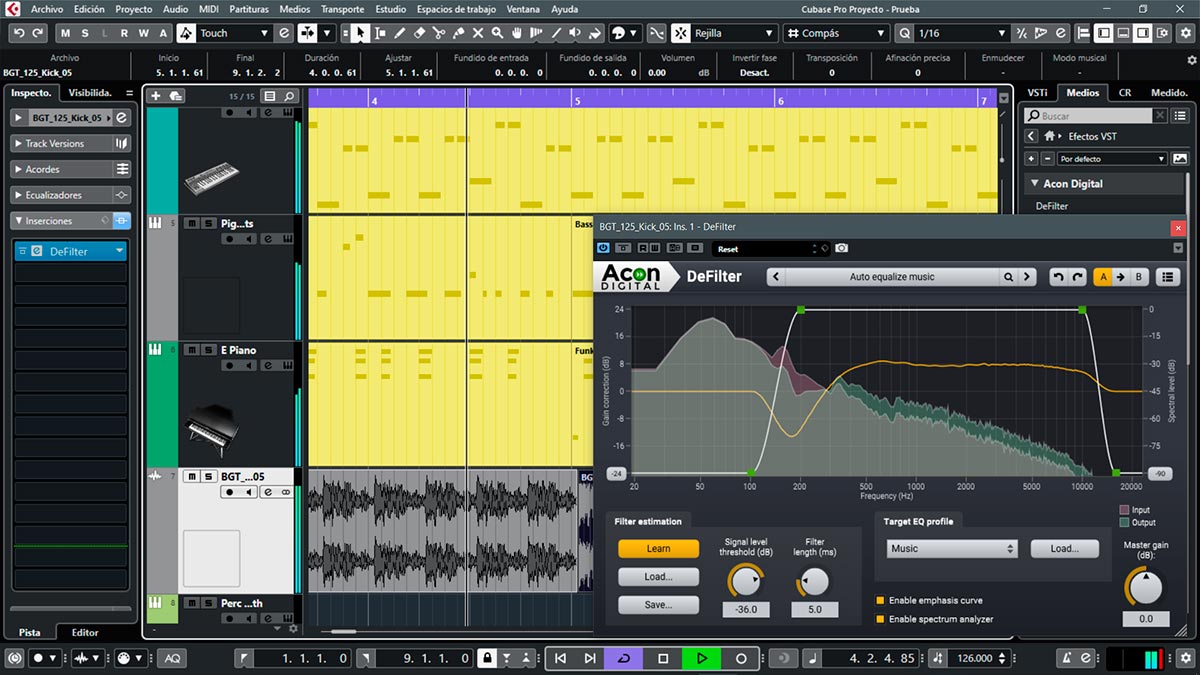Open Music target EQ profile dropdown

click(952, 548)
